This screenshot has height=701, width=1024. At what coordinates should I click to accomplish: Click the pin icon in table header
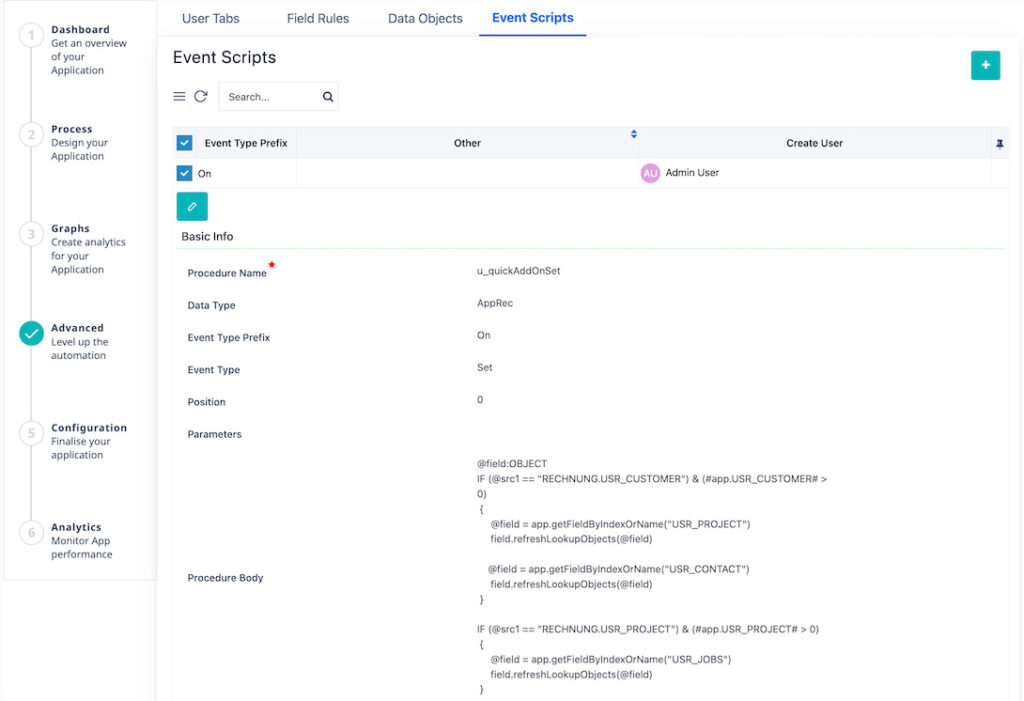pyautogui.click(x=999, y=144)
